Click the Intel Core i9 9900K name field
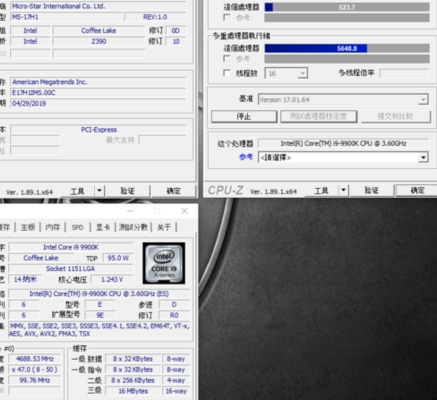 click(x=71, y=247)
